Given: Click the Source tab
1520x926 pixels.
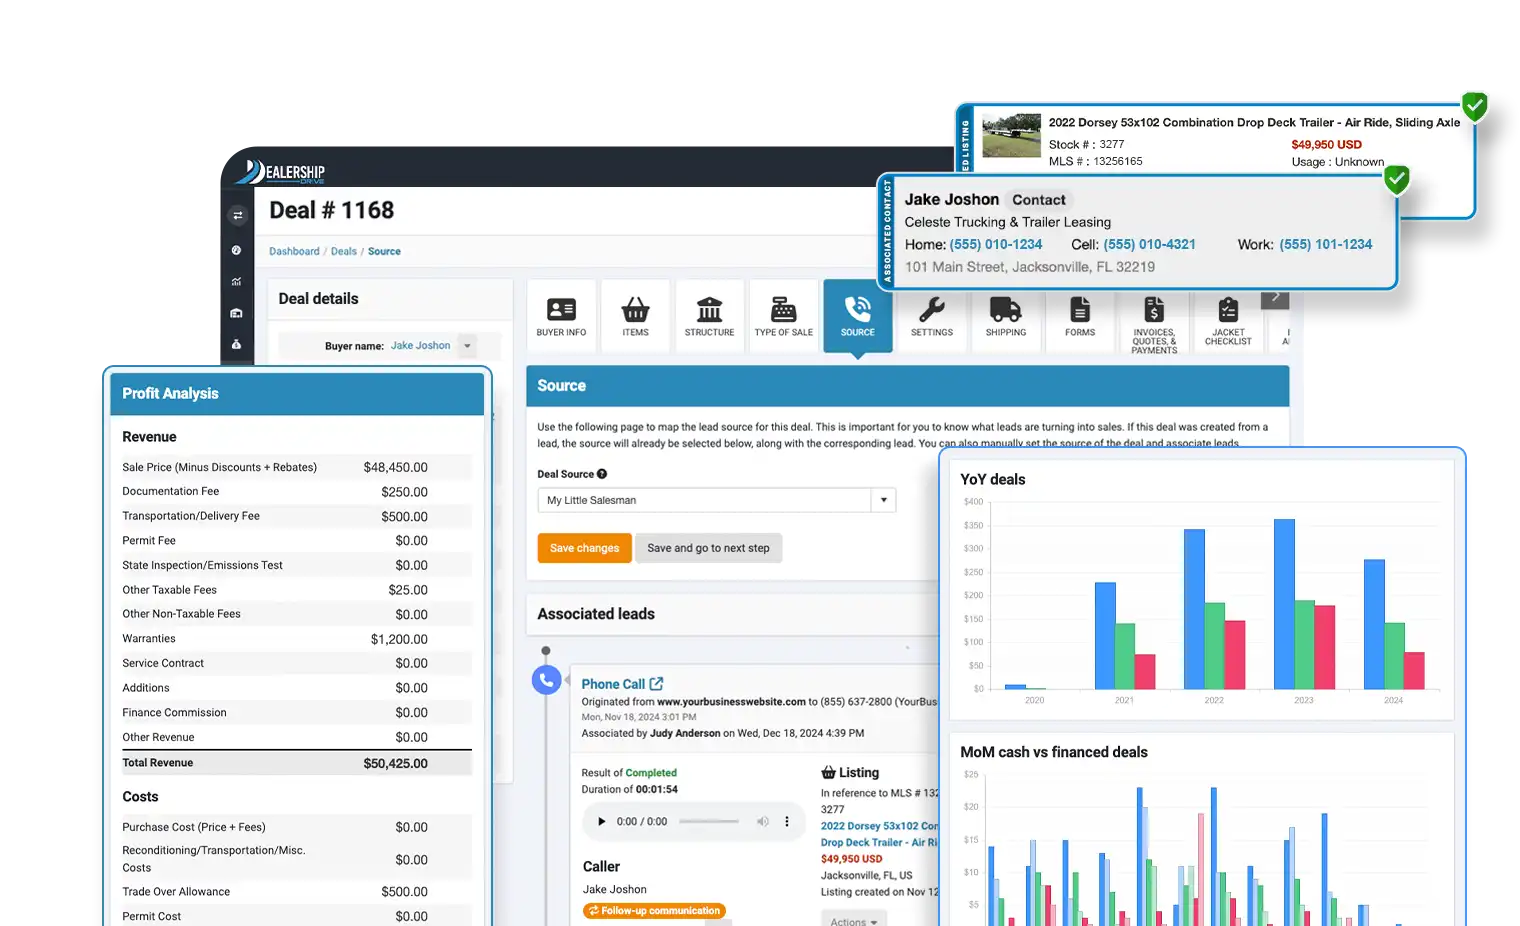Looking at the screenshot, I should tap(857, 316).
